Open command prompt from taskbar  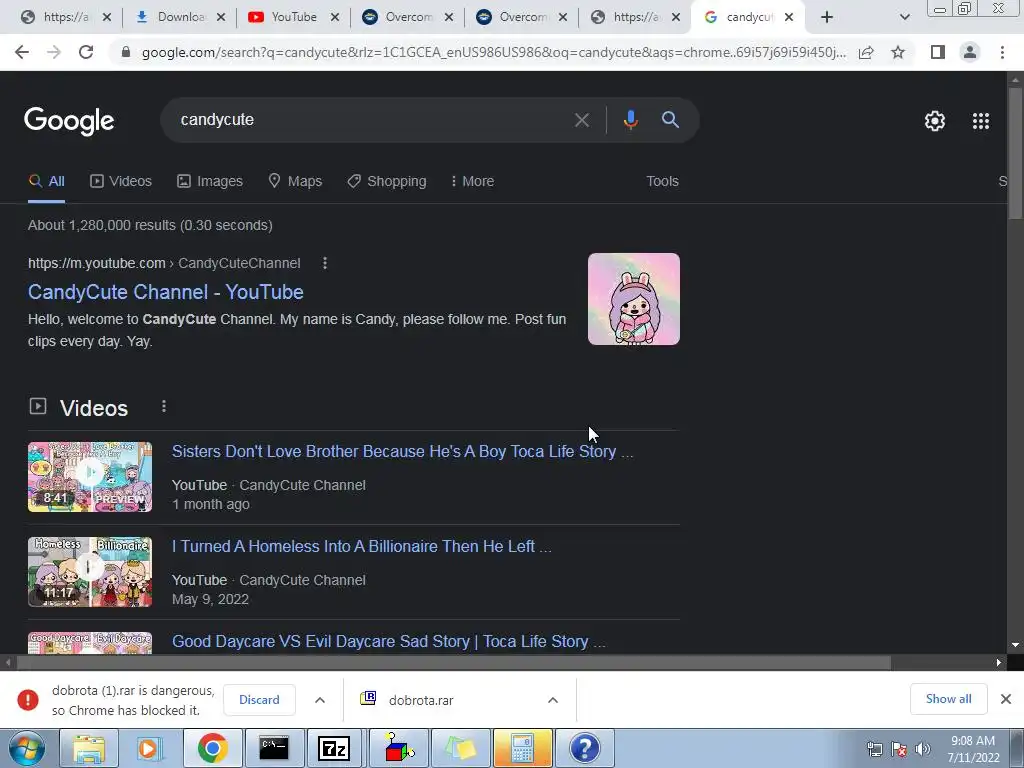[274, 748]
